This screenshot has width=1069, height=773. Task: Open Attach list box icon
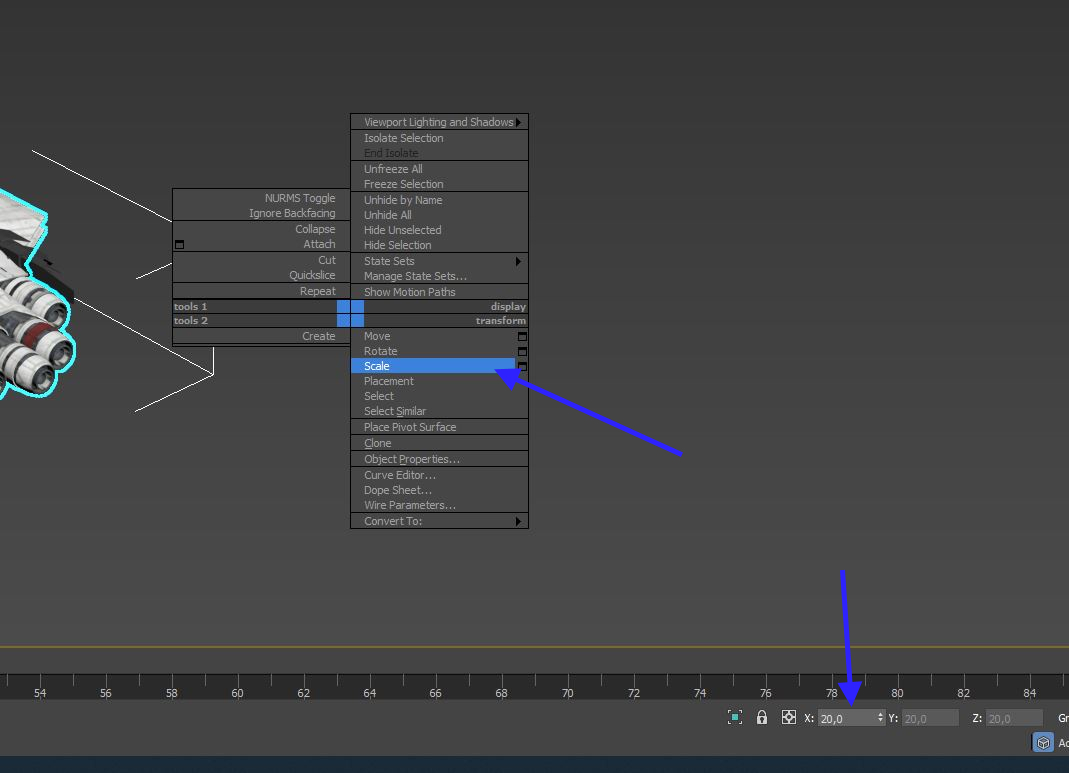[179, 245]
